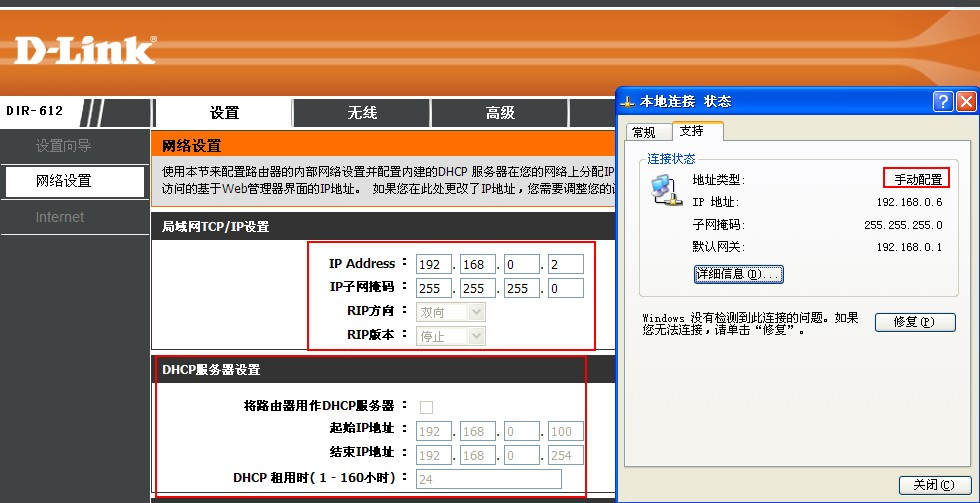The image size is (980, 503).
Task: Expand the RIP版本 dropdown
Action: pos(451,336)
